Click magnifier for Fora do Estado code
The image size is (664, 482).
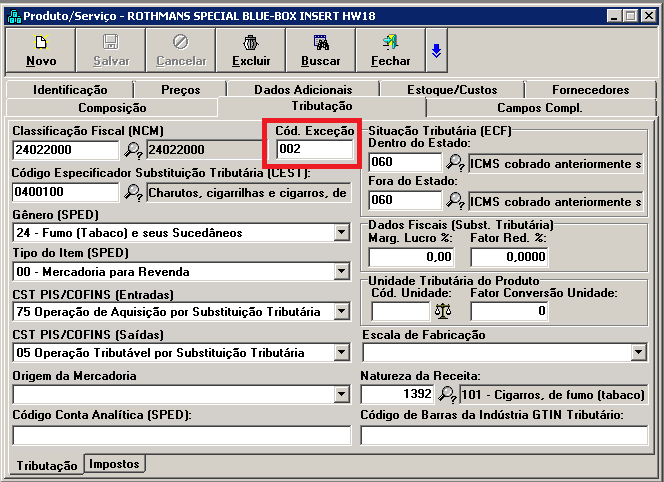pos(454,202)
